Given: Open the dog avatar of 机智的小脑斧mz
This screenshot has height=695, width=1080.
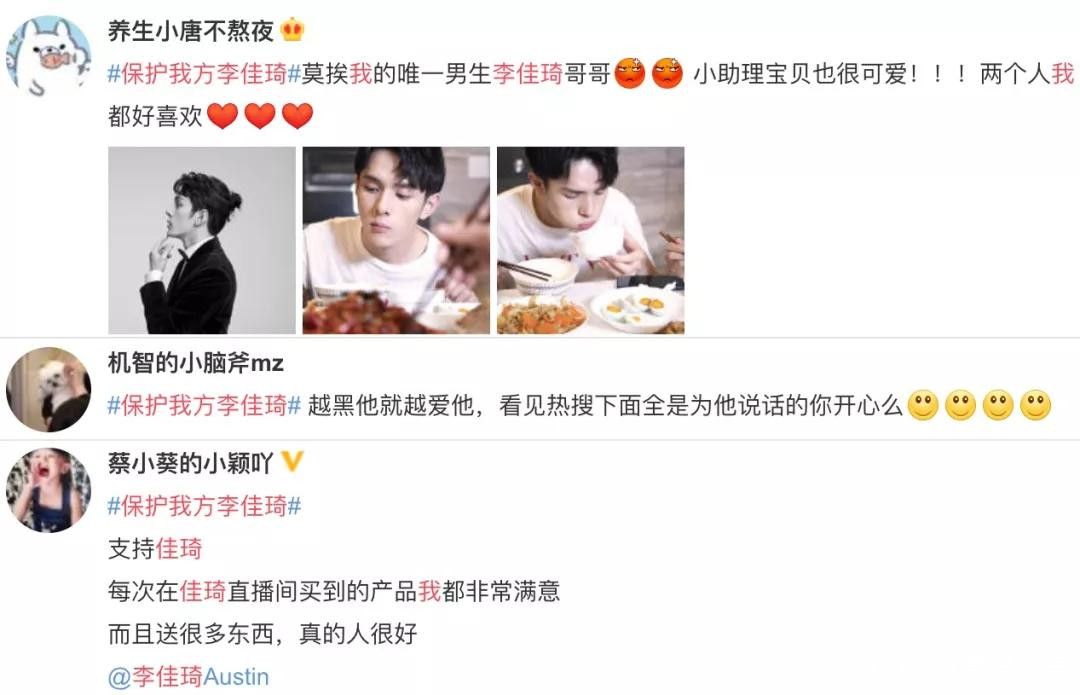Looking at the screenshot, I should coord(48,389).
